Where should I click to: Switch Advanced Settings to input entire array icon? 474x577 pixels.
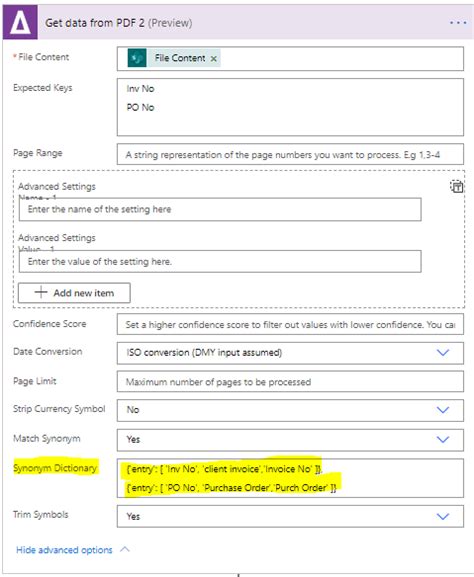tap(457, 186)
